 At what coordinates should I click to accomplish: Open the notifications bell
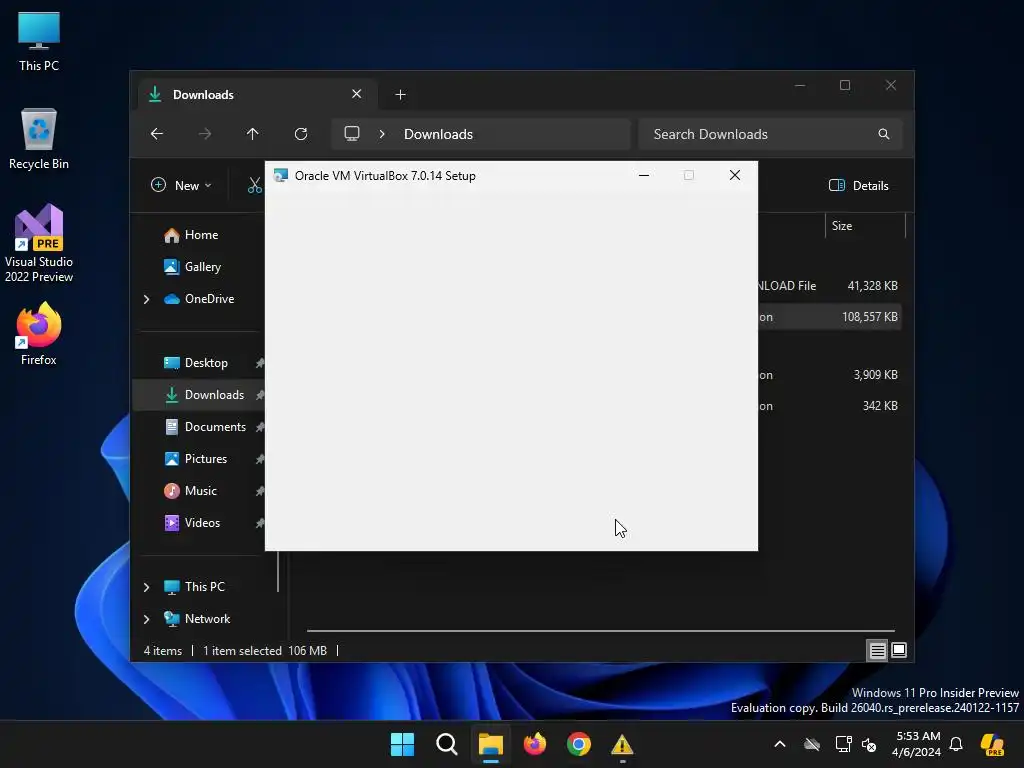click(956, 744)
